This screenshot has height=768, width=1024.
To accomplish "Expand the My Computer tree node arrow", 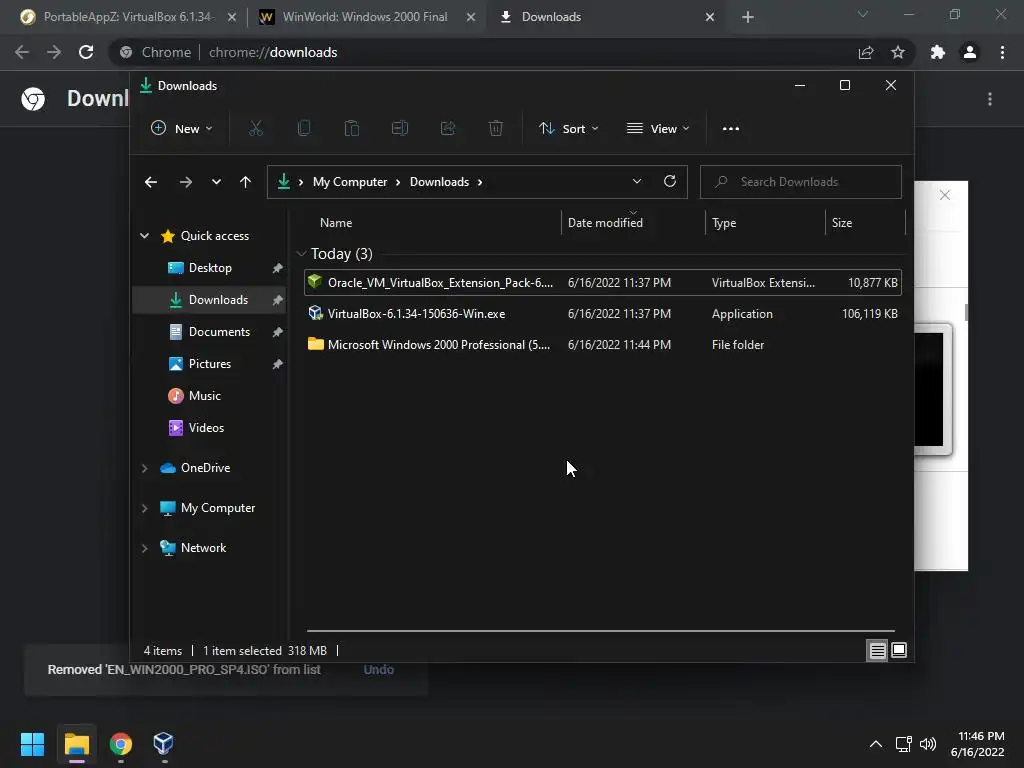I will point(144,508).
